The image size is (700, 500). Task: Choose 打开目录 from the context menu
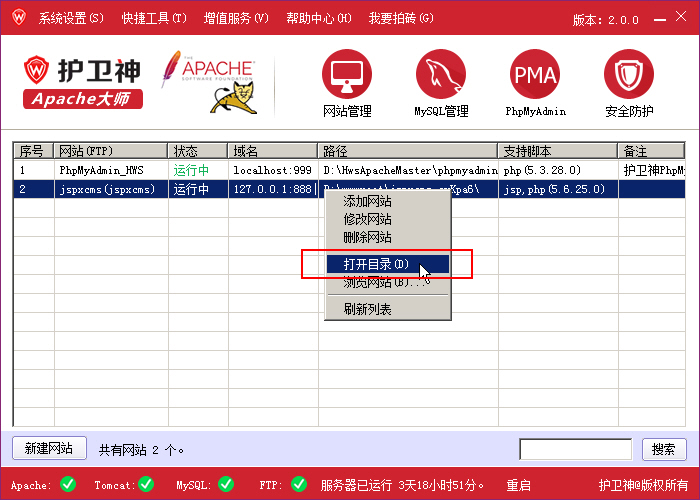click(376, 265)
